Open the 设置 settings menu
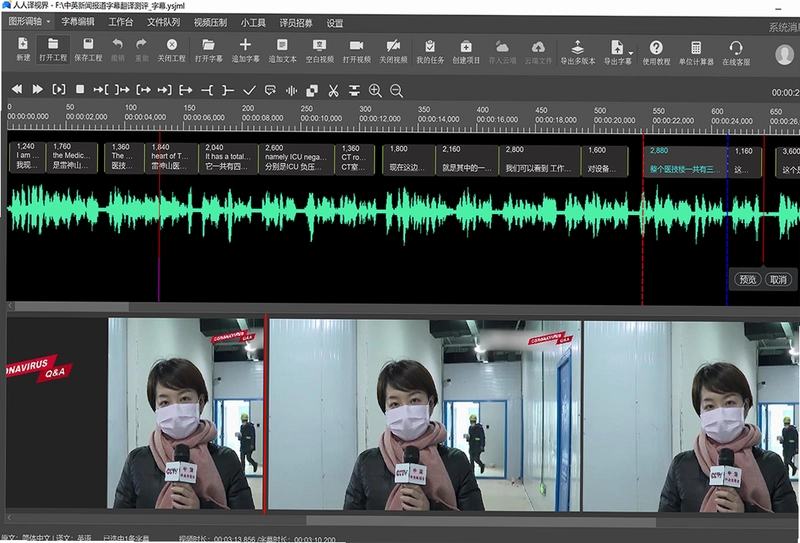 [x=335, y=23]
